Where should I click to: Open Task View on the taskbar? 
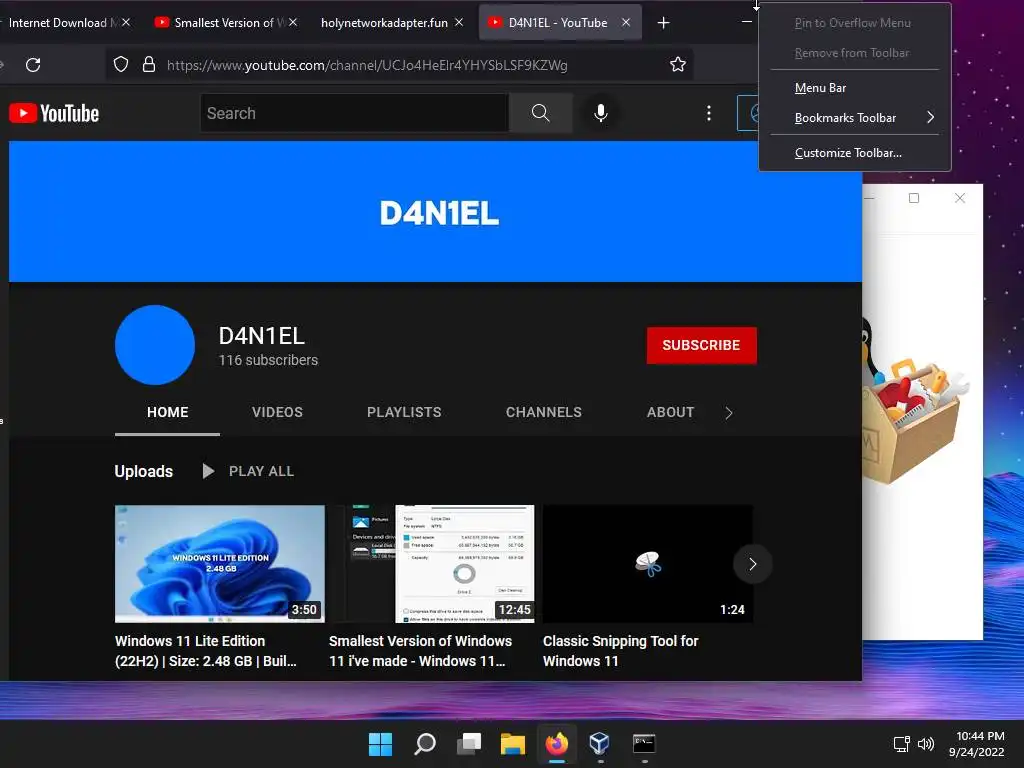pos(469,743)
